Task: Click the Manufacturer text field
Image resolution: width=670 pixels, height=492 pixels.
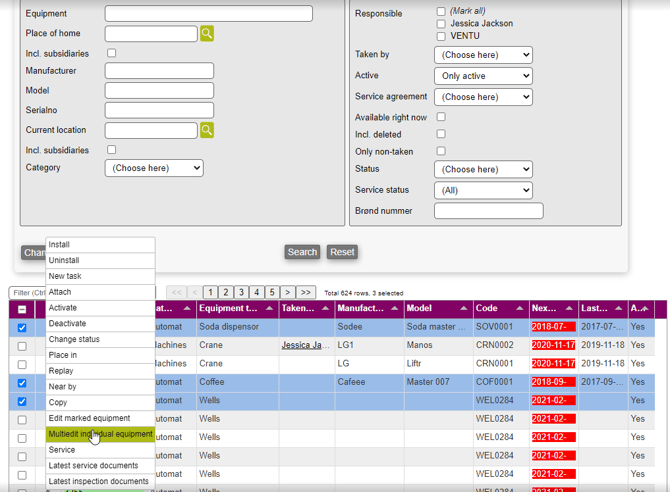Action: click(159, 71)
